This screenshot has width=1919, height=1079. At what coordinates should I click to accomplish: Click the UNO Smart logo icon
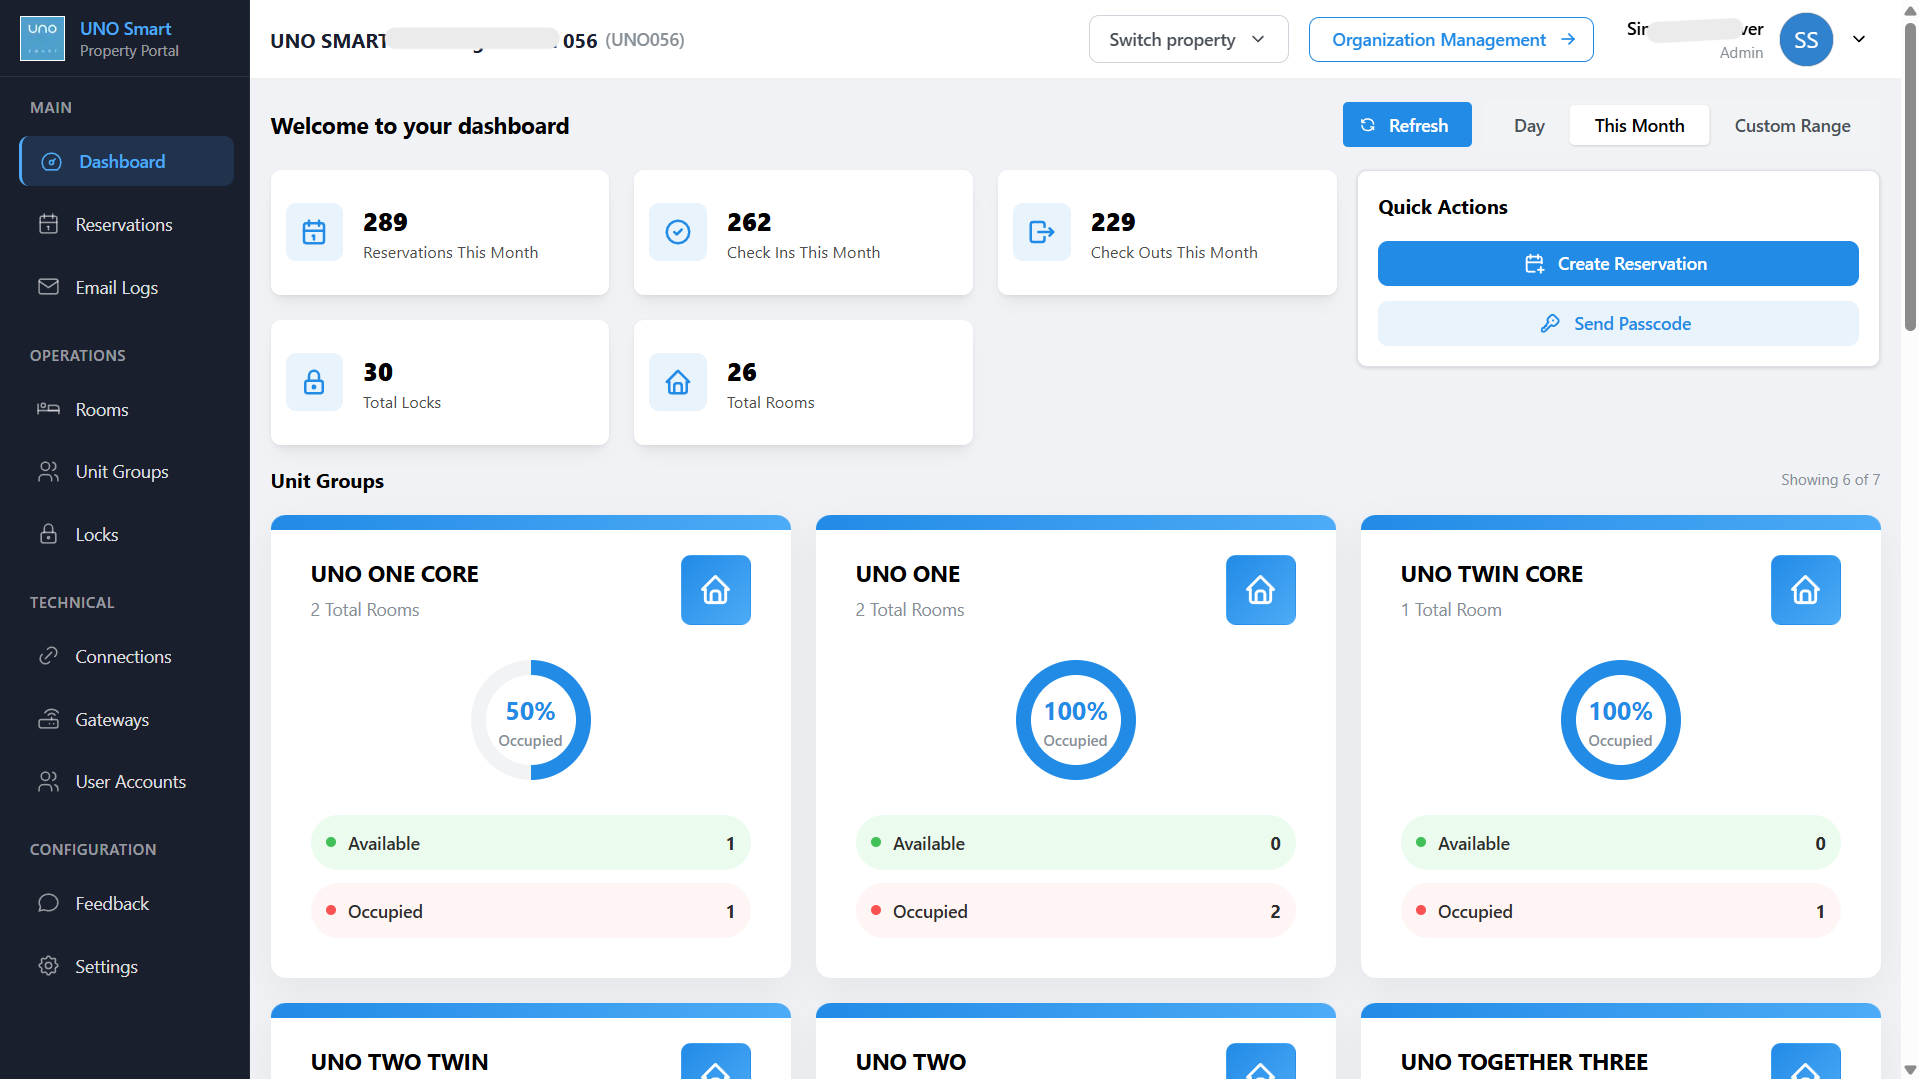(42, 39)
